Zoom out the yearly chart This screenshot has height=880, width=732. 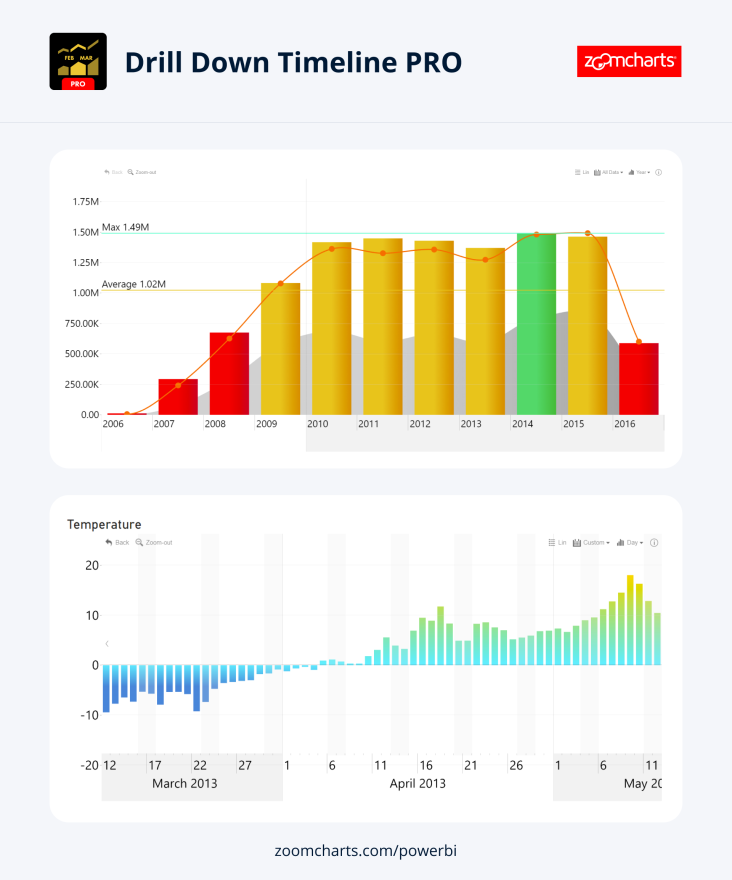(x=142, y=172)
